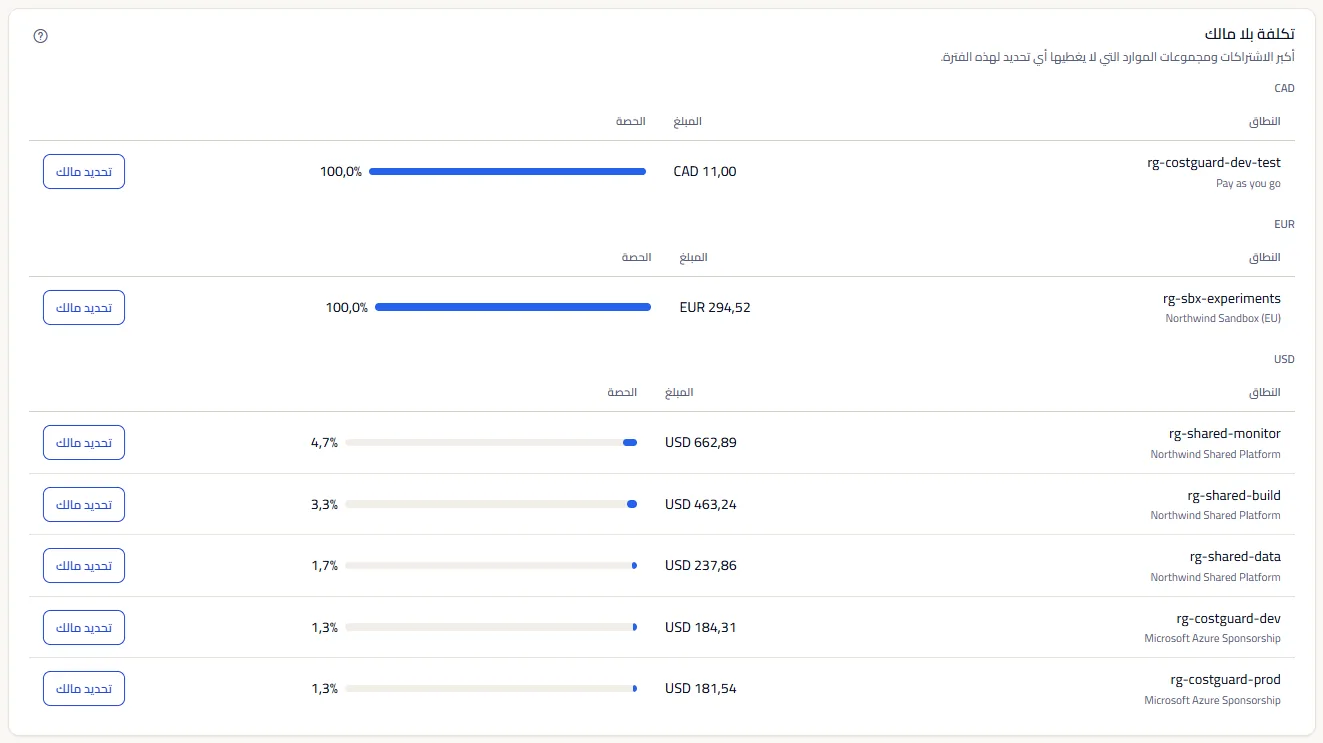Viewport: 1323px width, 743px height.
Task: Click the amount "USD 662,89"
Action: point(701,442)
